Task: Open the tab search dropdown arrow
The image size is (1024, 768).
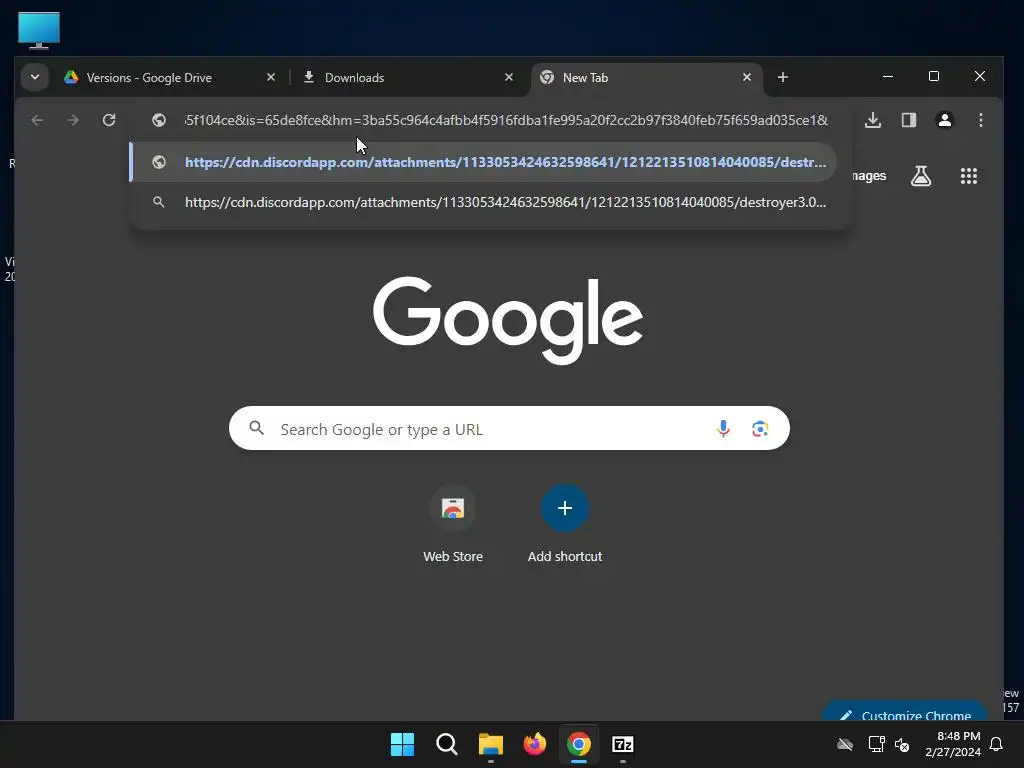Action: tap(35, 77)
